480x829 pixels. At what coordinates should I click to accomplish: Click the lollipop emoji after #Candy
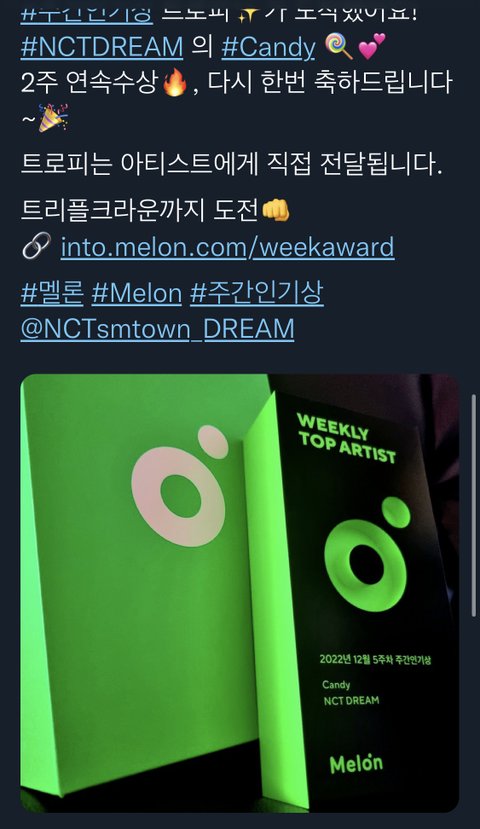338,47
